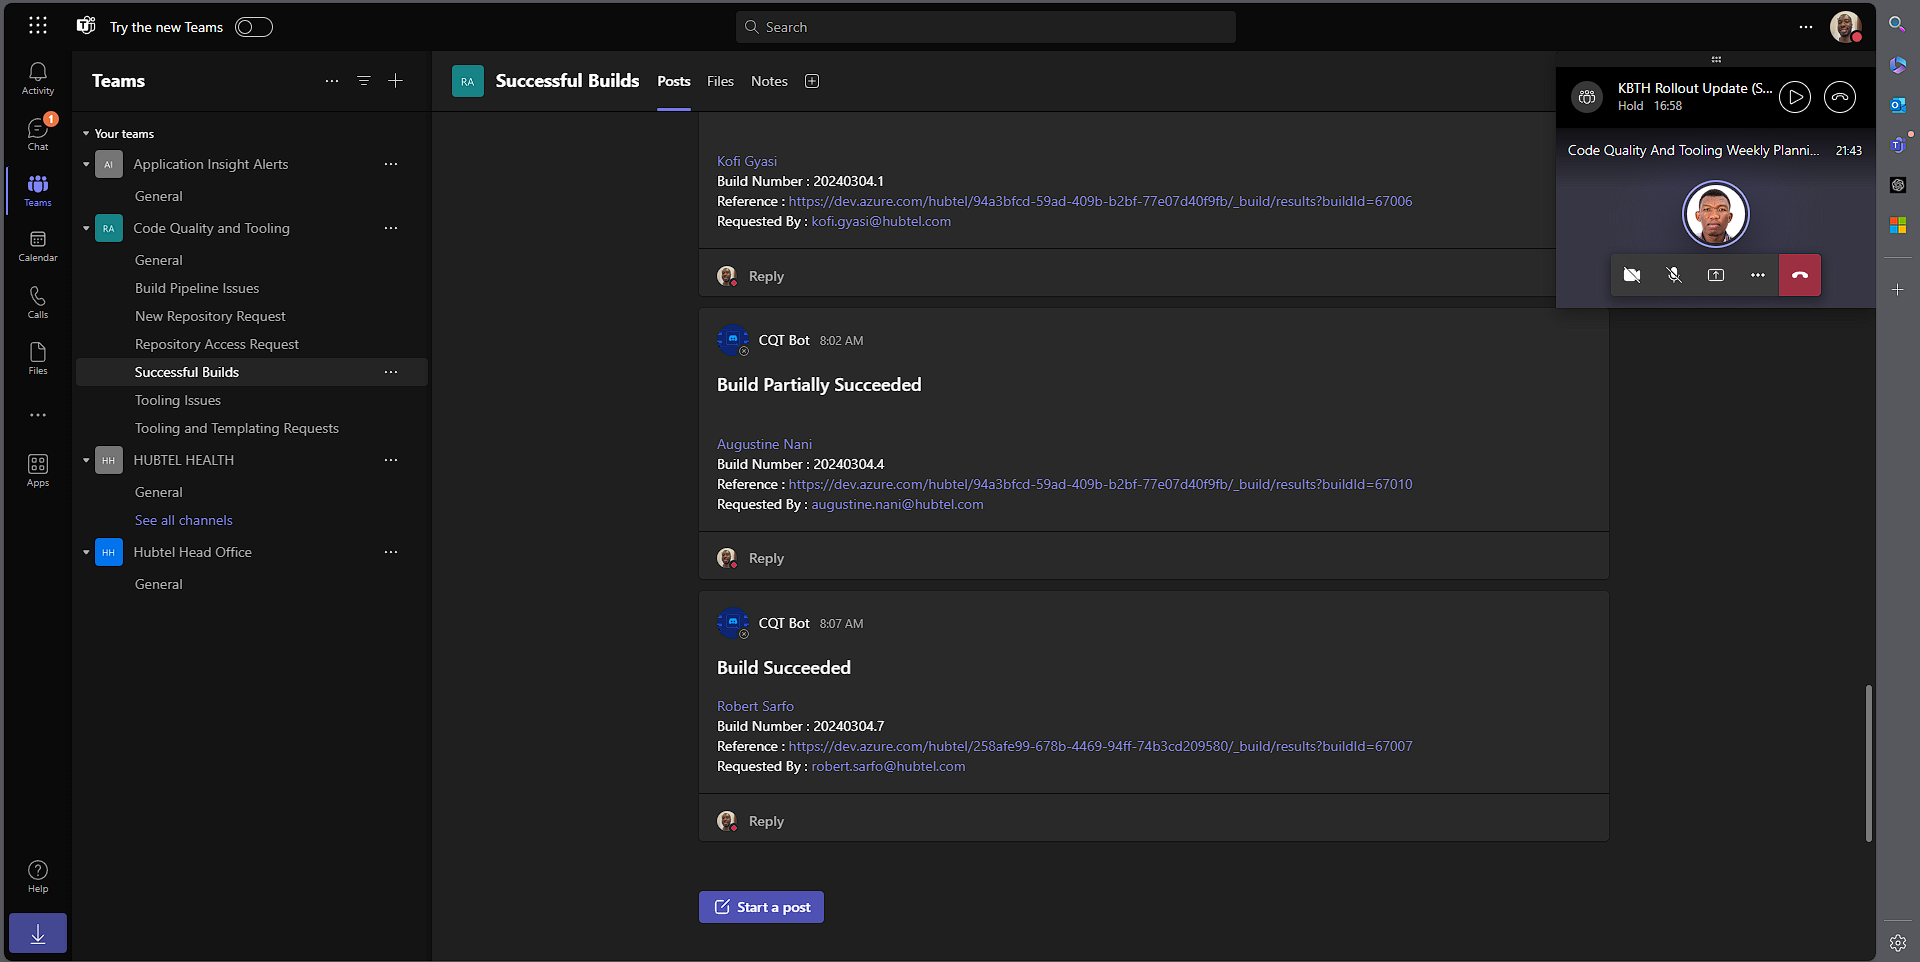Open the Calendar app
Image resolution: width=1920 pixels, height=962 pixels.
point(38,246)
